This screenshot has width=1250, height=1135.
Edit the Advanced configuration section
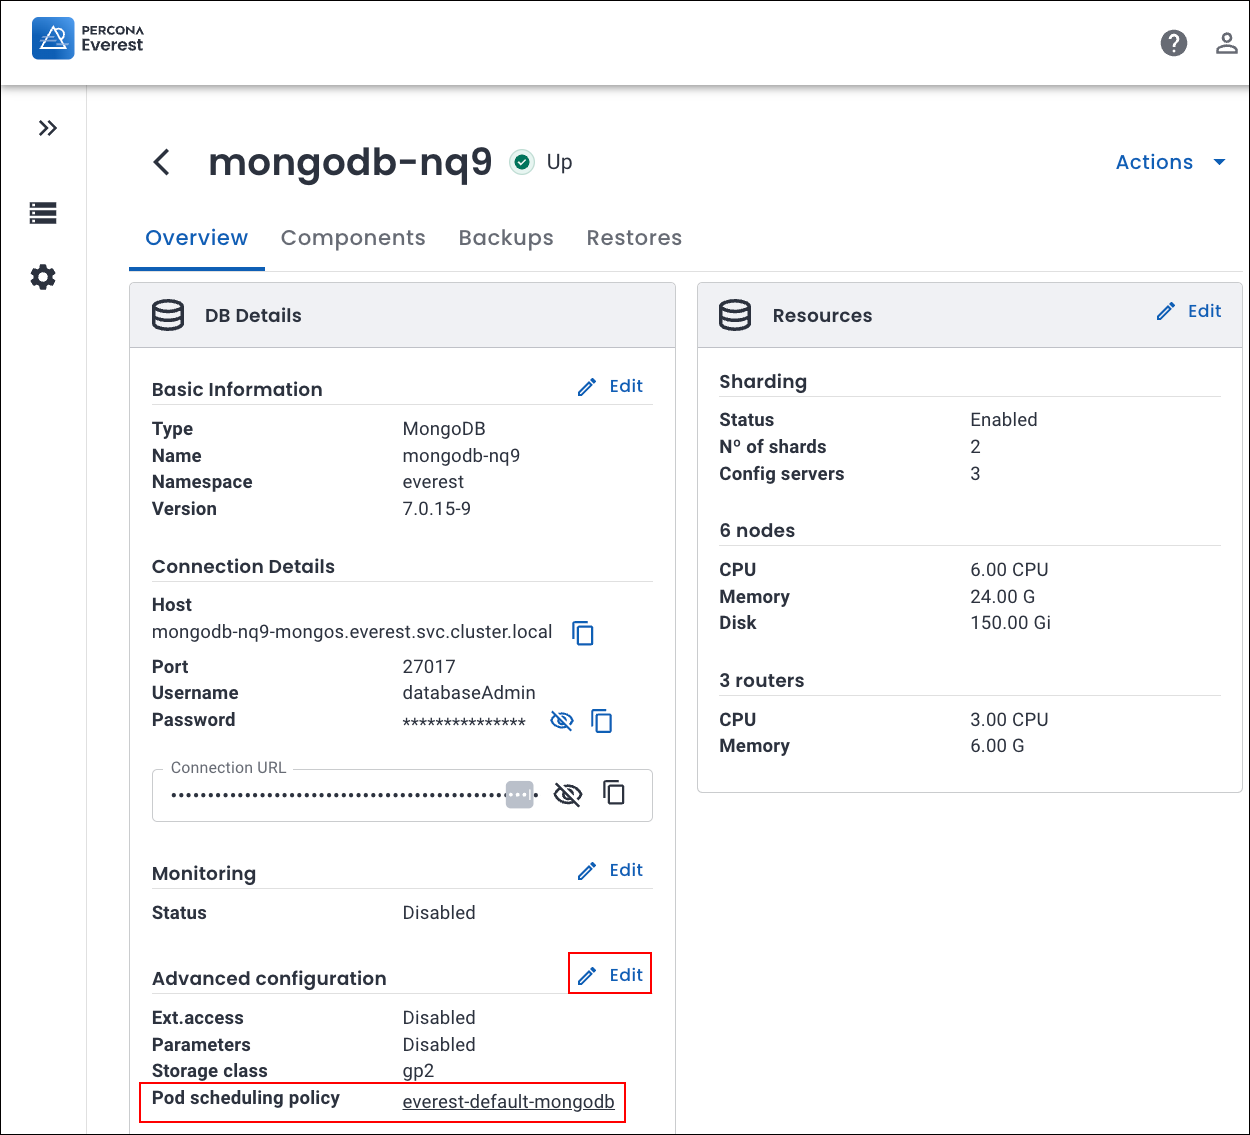[611, 975]
